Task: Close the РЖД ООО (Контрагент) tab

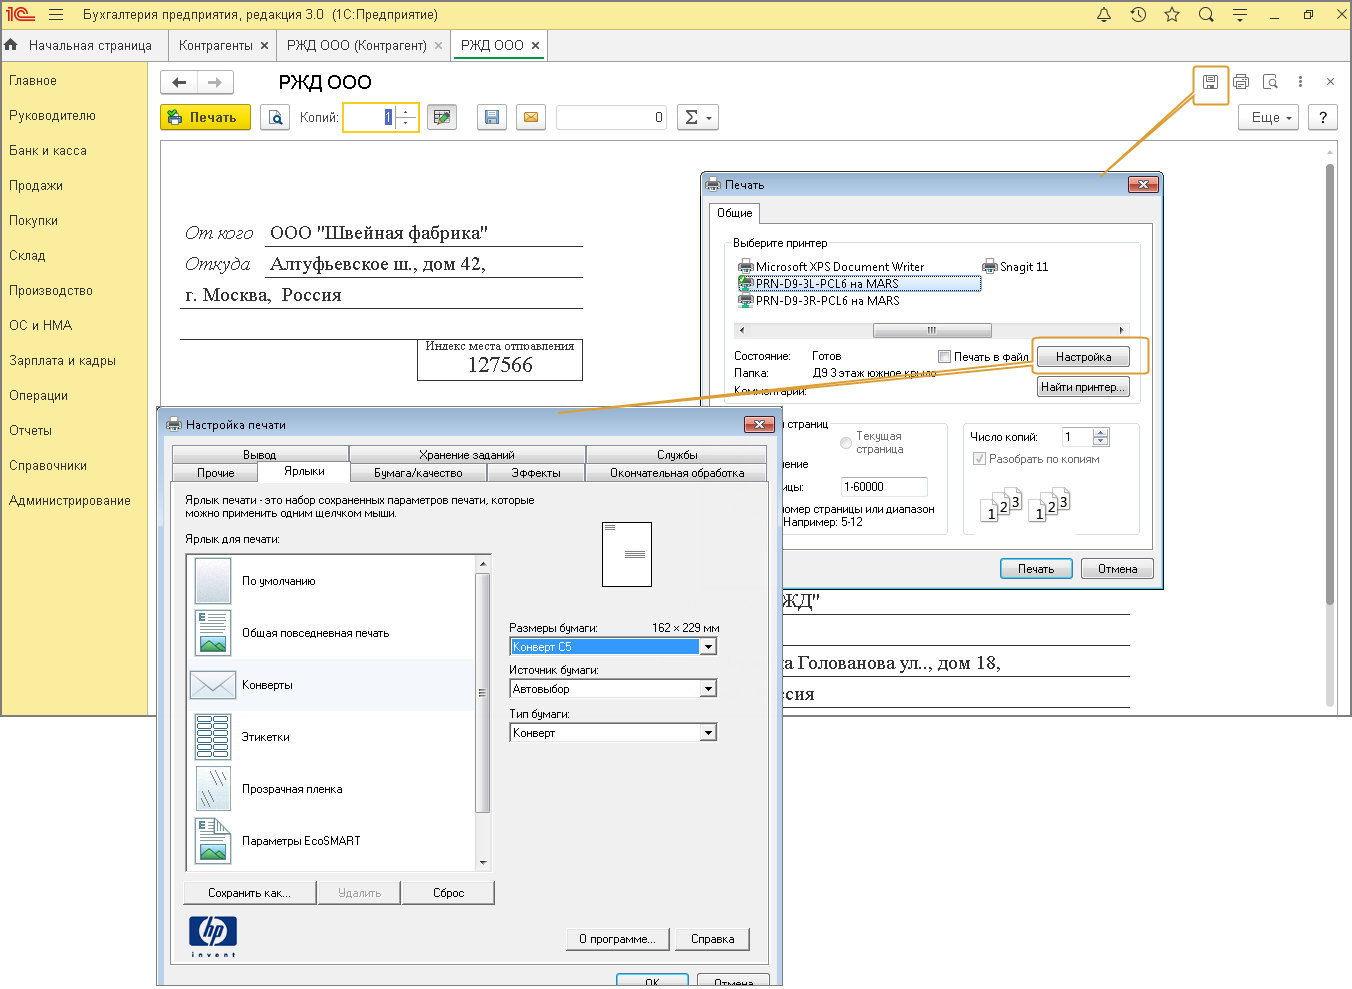Action: point(438,46)
